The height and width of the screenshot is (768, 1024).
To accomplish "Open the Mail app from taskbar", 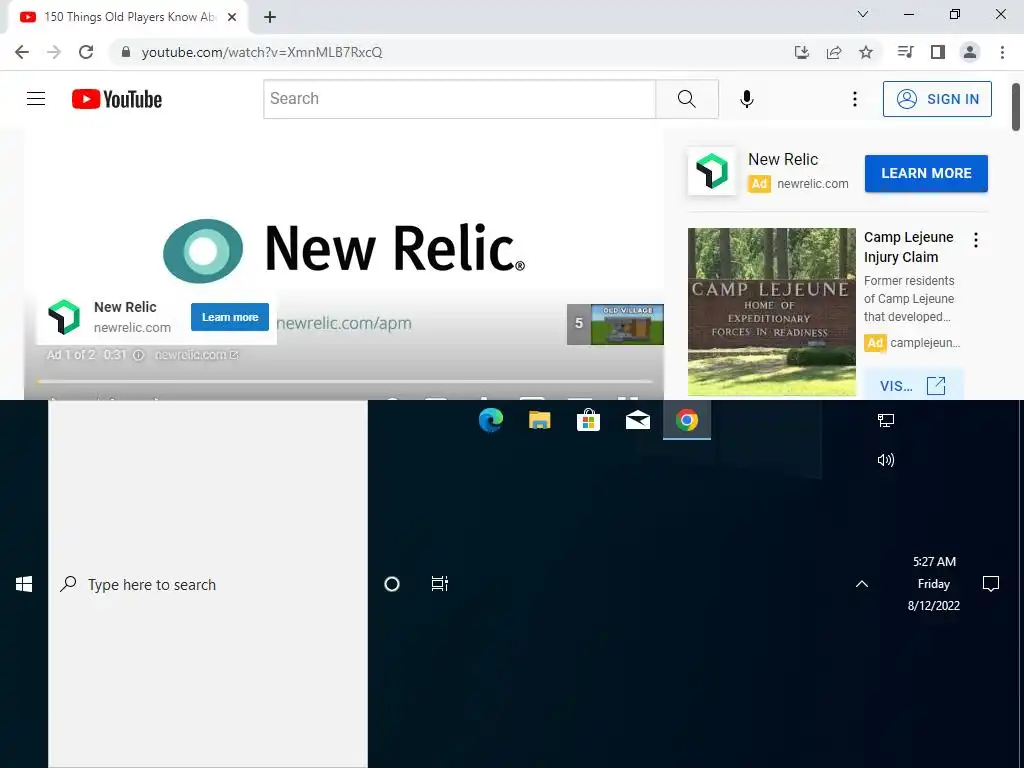I will click(637, 420).
